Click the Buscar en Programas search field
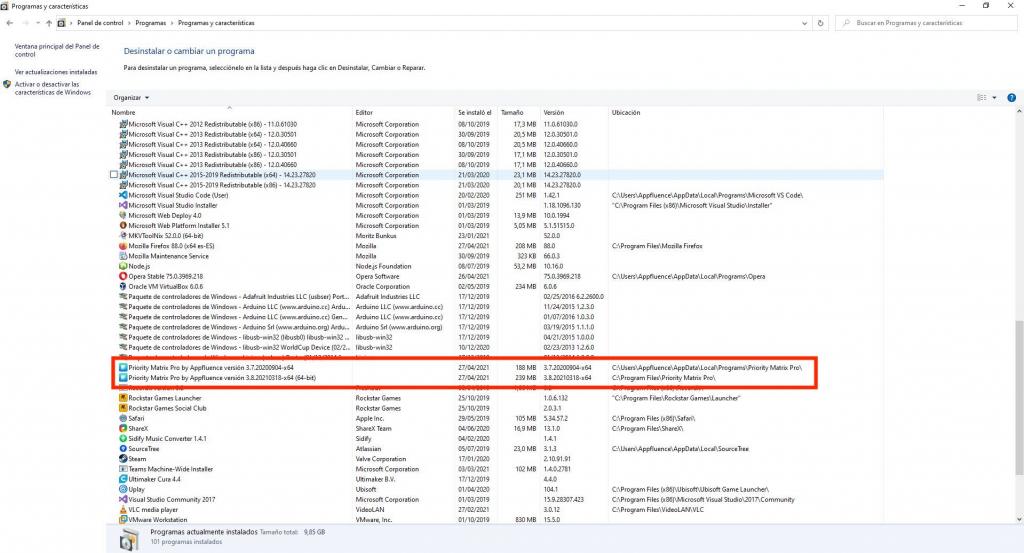 pyautogui.click(x=925, y=23)
